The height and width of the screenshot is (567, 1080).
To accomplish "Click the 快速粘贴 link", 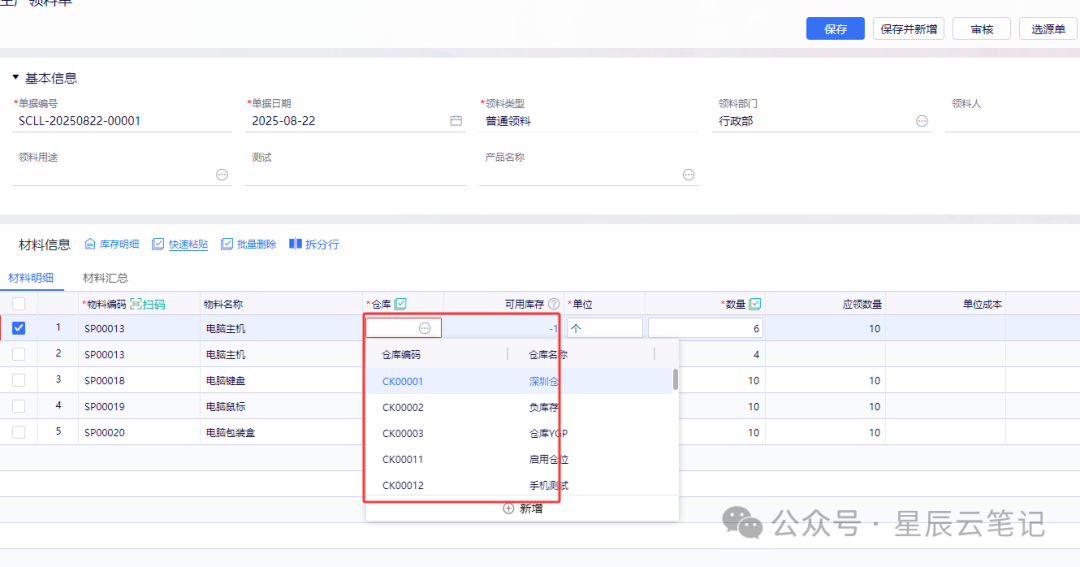I will click(188, 245).
